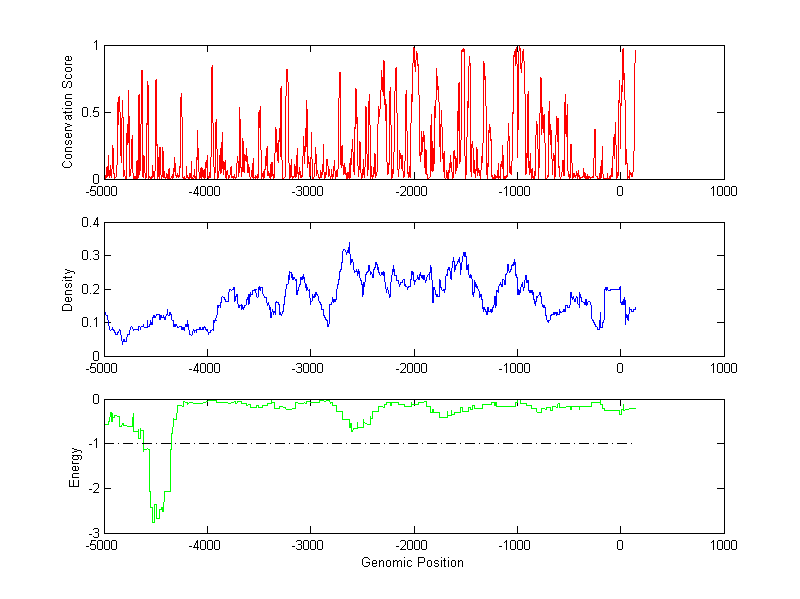Select the dashed threshold line in Energy plot
This screenshot has height=599, width=800.
point(400,443)
